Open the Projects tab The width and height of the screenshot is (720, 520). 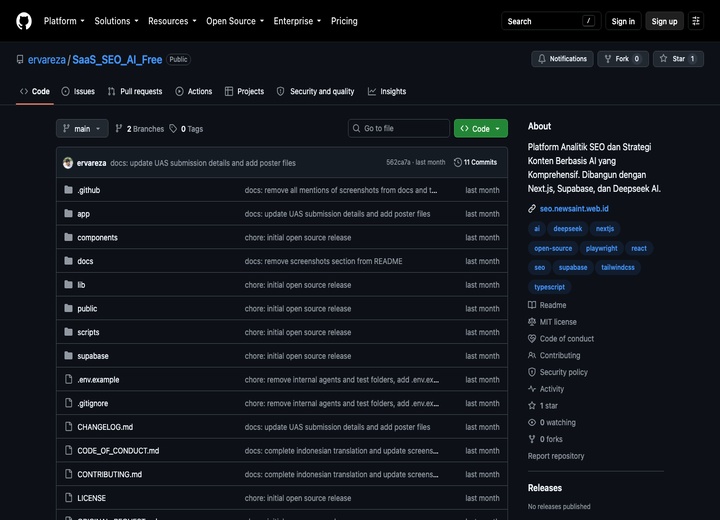[x=244, y=91]
